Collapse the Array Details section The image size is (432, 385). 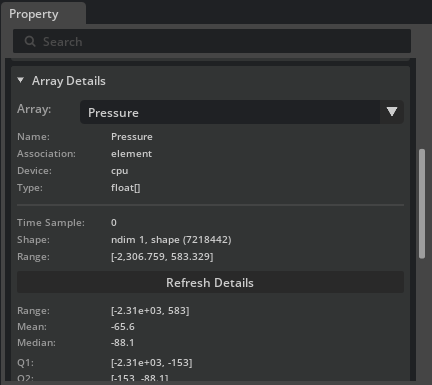click(x=21, y=80)
